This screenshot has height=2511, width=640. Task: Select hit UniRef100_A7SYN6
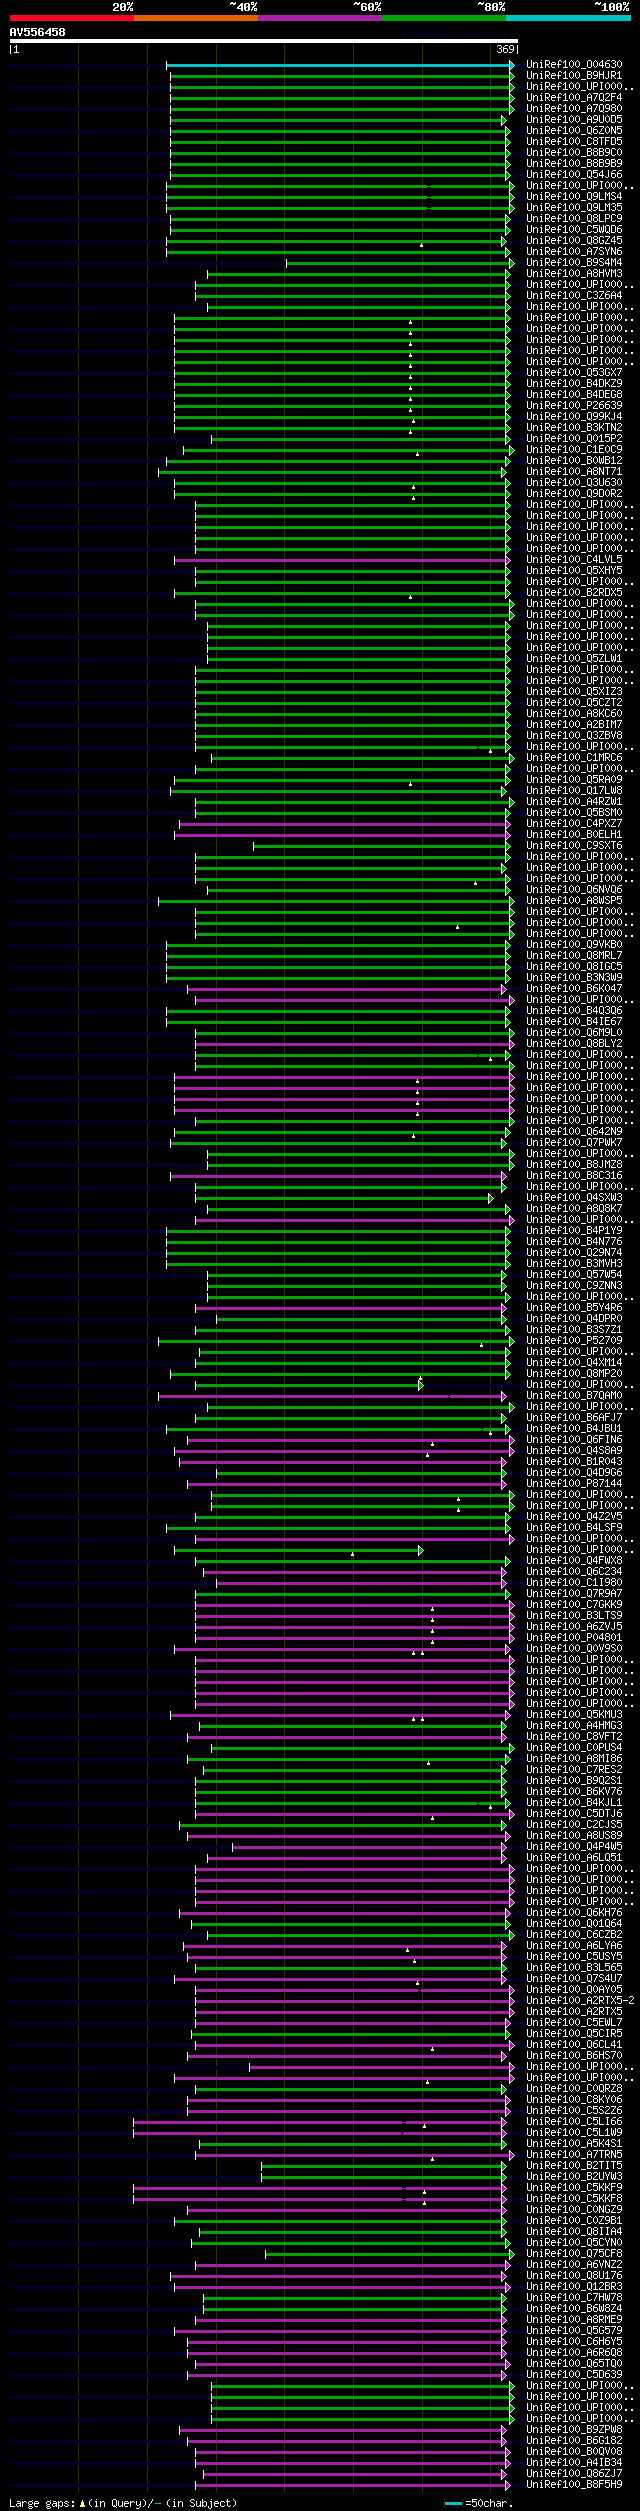574,252
